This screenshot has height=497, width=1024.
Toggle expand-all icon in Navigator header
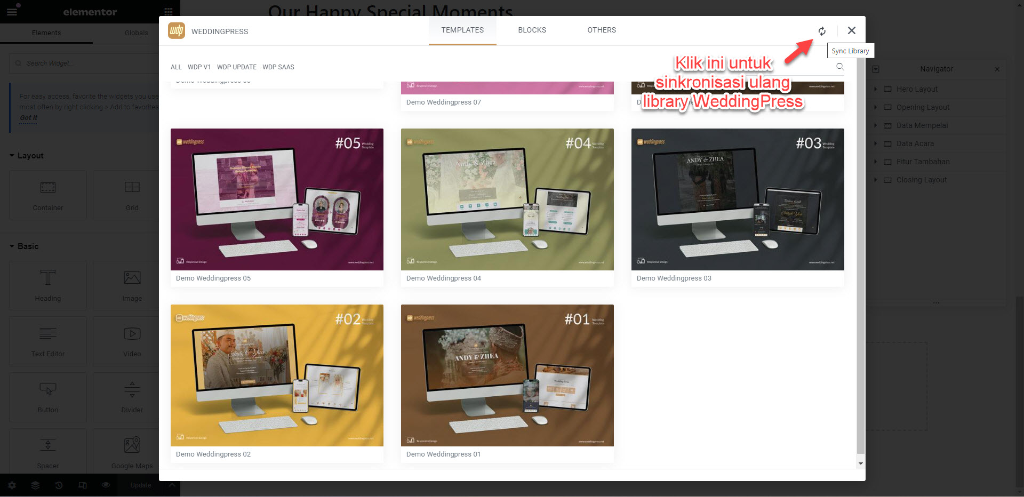(876, 69)
